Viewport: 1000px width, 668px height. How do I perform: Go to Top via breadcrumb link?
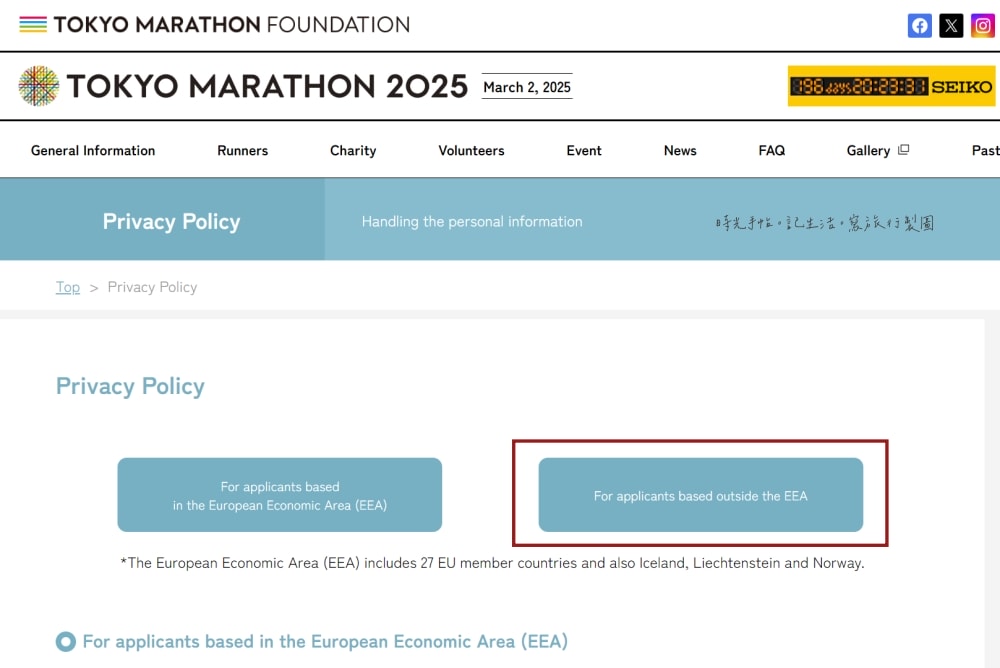point(68,287)
